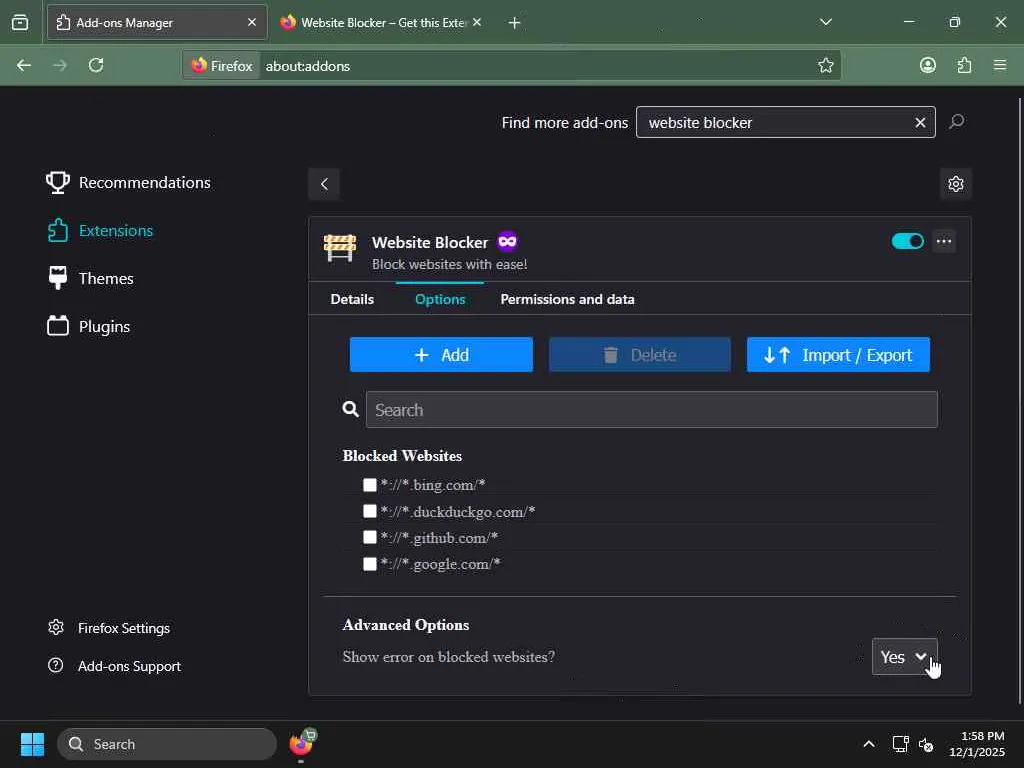This screenshot has height=768, width=1024.
Task: Open the show error Yes dropdown
Action: [x=904, y=657]
